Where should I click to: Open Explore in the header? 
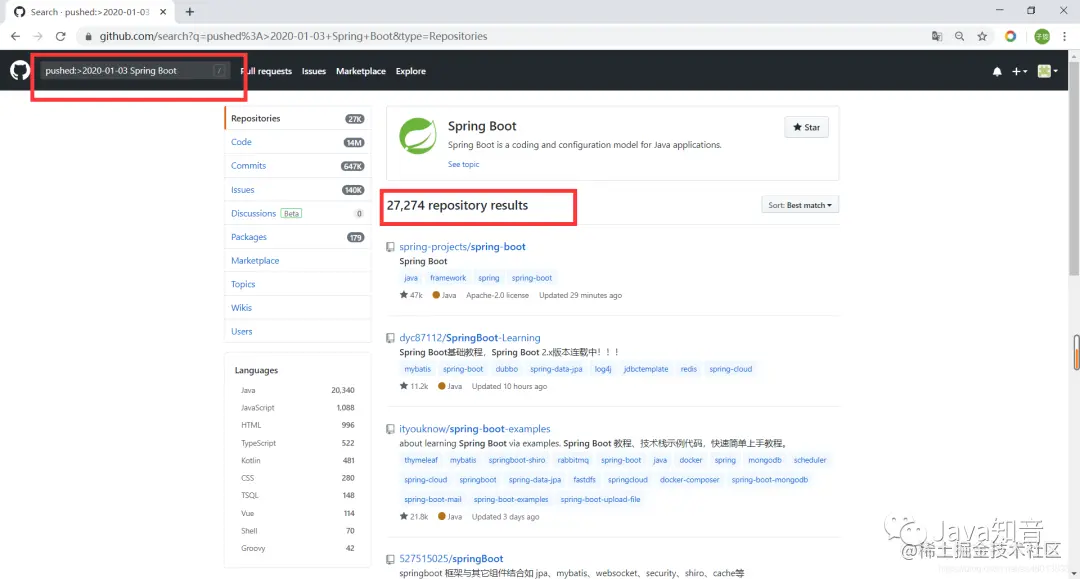pos(411,71)
